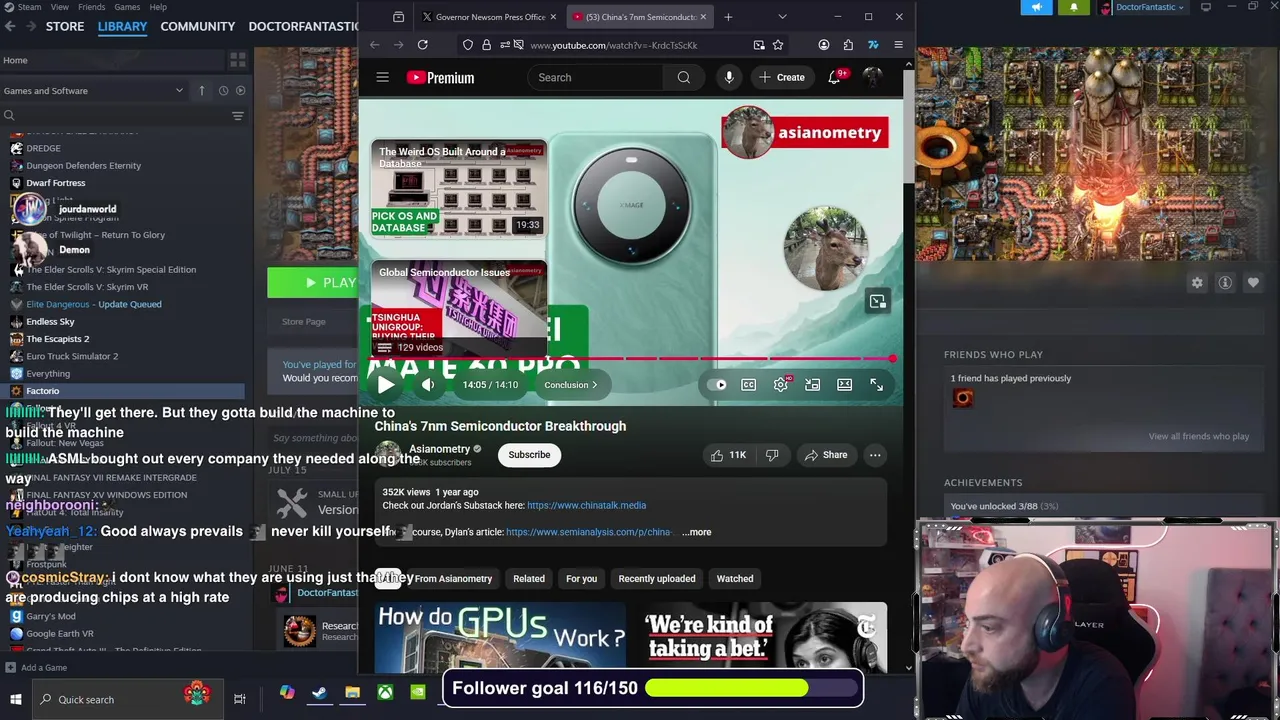Share the video
This screenshot has height=720, width=1280.
[826, 455]
